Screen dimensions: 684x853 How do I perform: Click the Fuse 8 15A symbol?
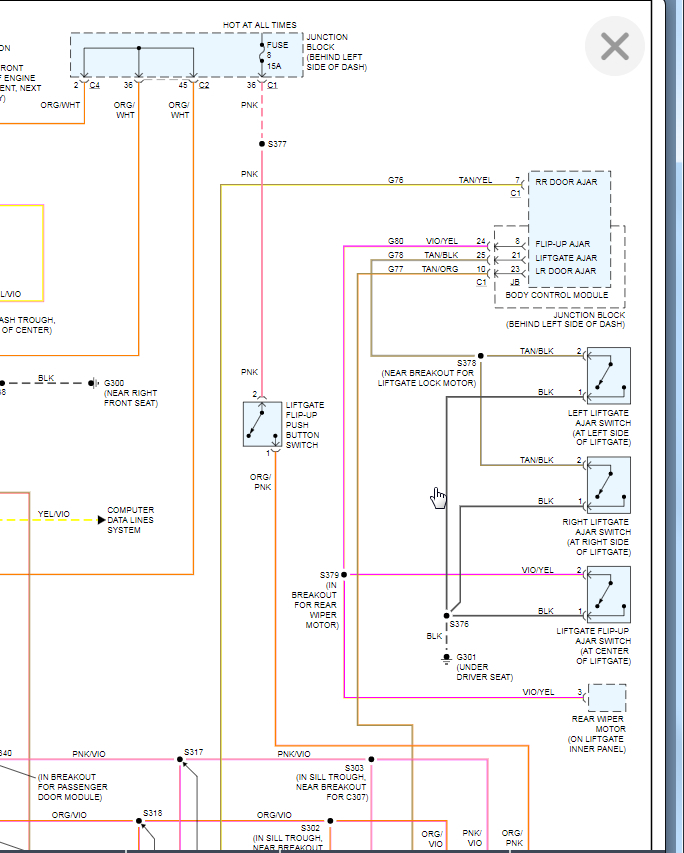(x=262, y=55)
